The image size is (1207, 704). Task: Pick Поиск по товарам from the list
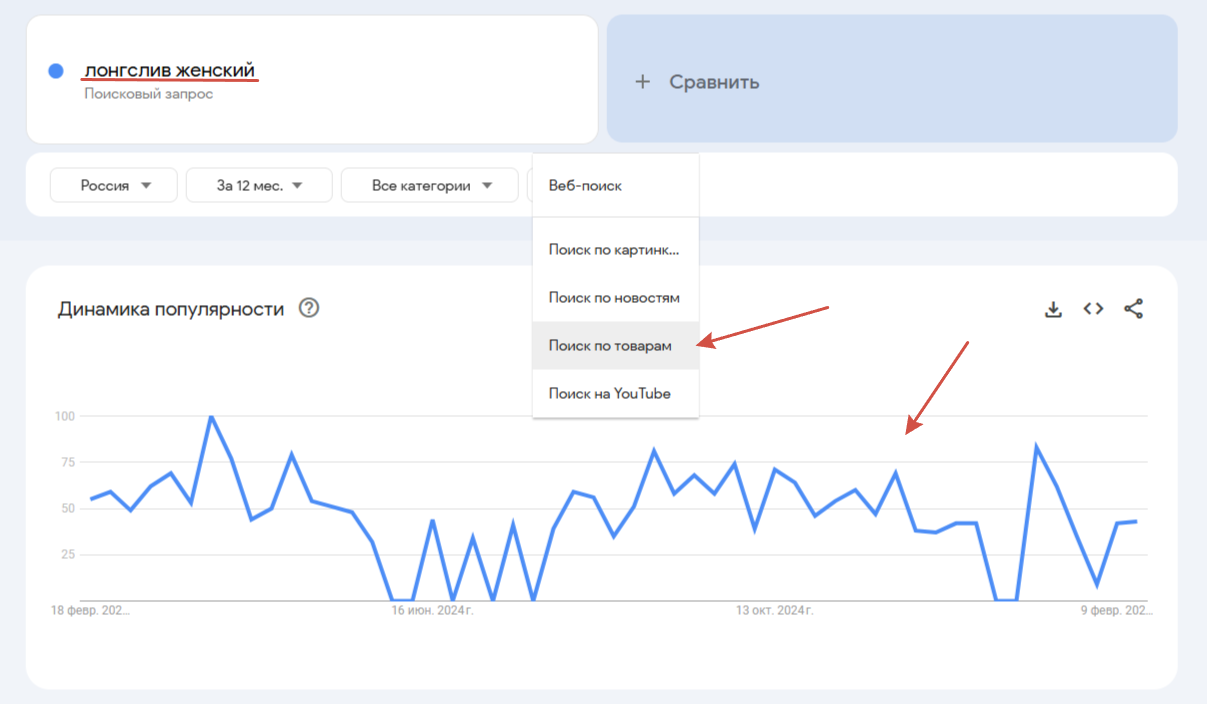click(x=615, y=345)
